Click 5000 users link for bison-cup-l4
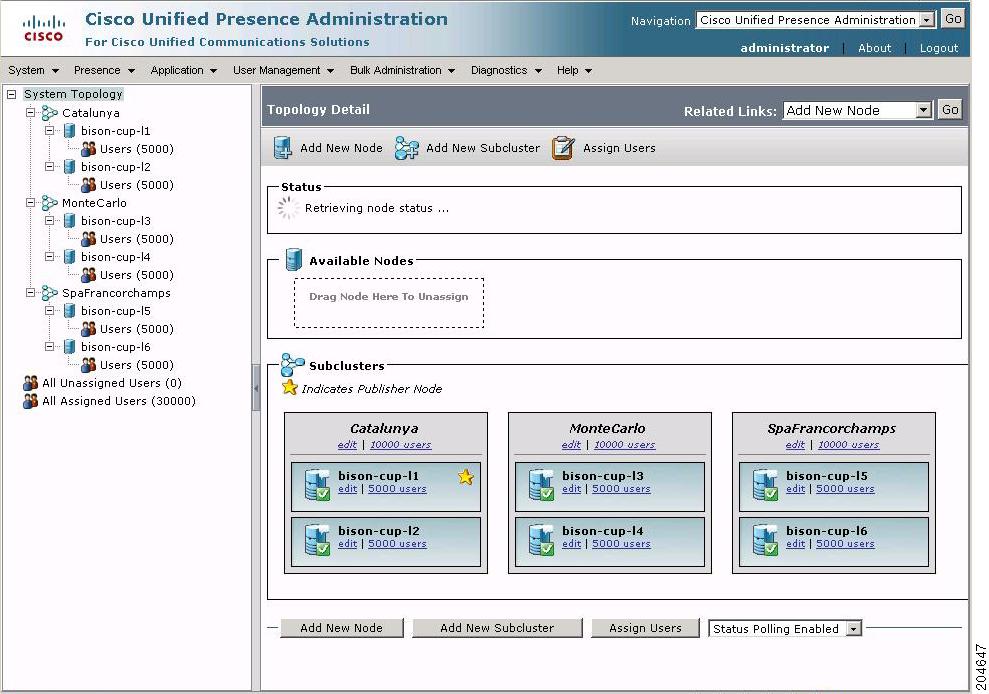This screenshot has height=694, width=989. 621,544
